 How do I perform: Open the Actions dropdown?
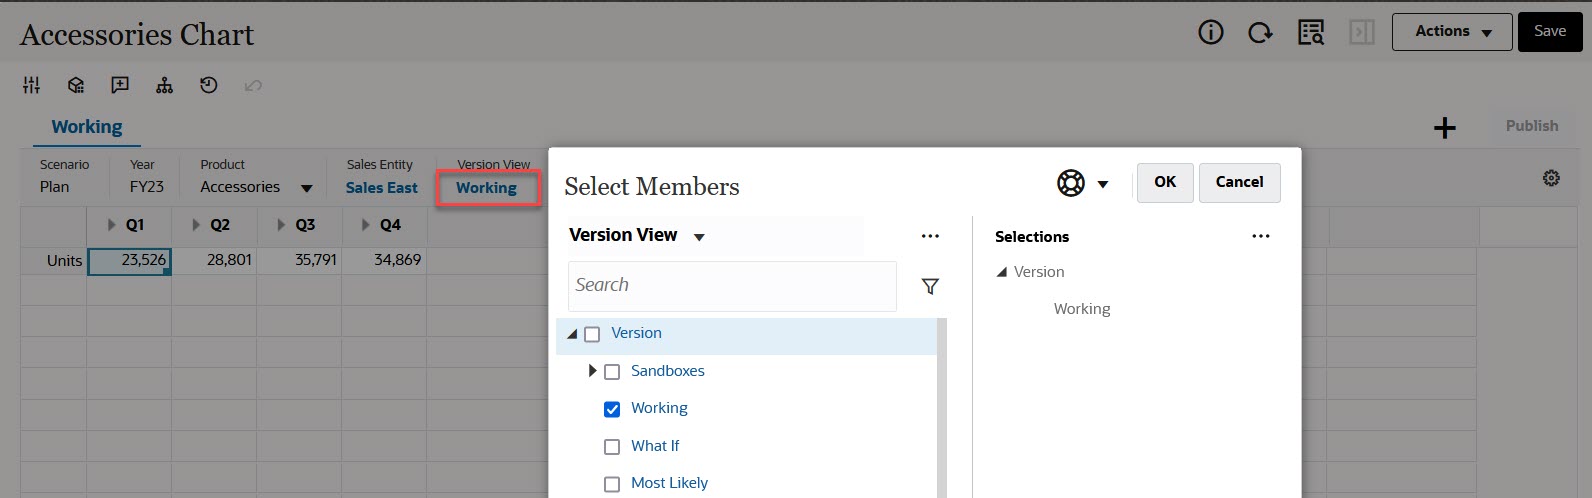point(1453,32)
